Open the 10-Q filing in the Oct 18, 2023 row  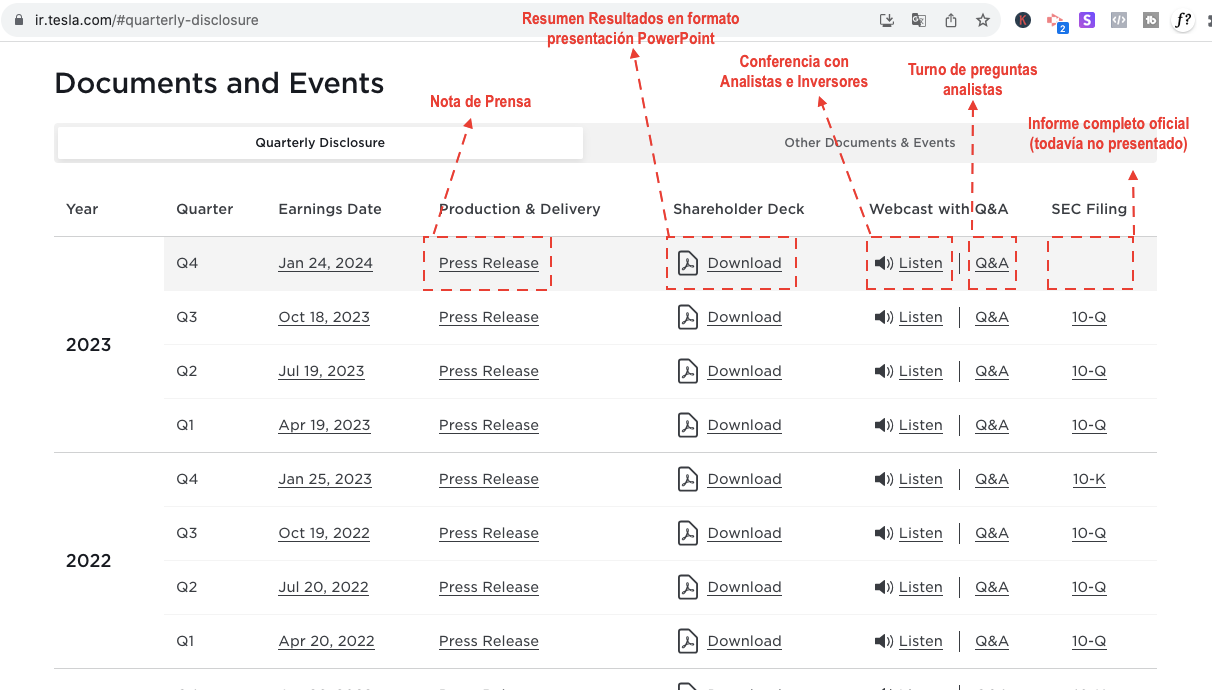pyautogui.click(x=1089, y=317)
